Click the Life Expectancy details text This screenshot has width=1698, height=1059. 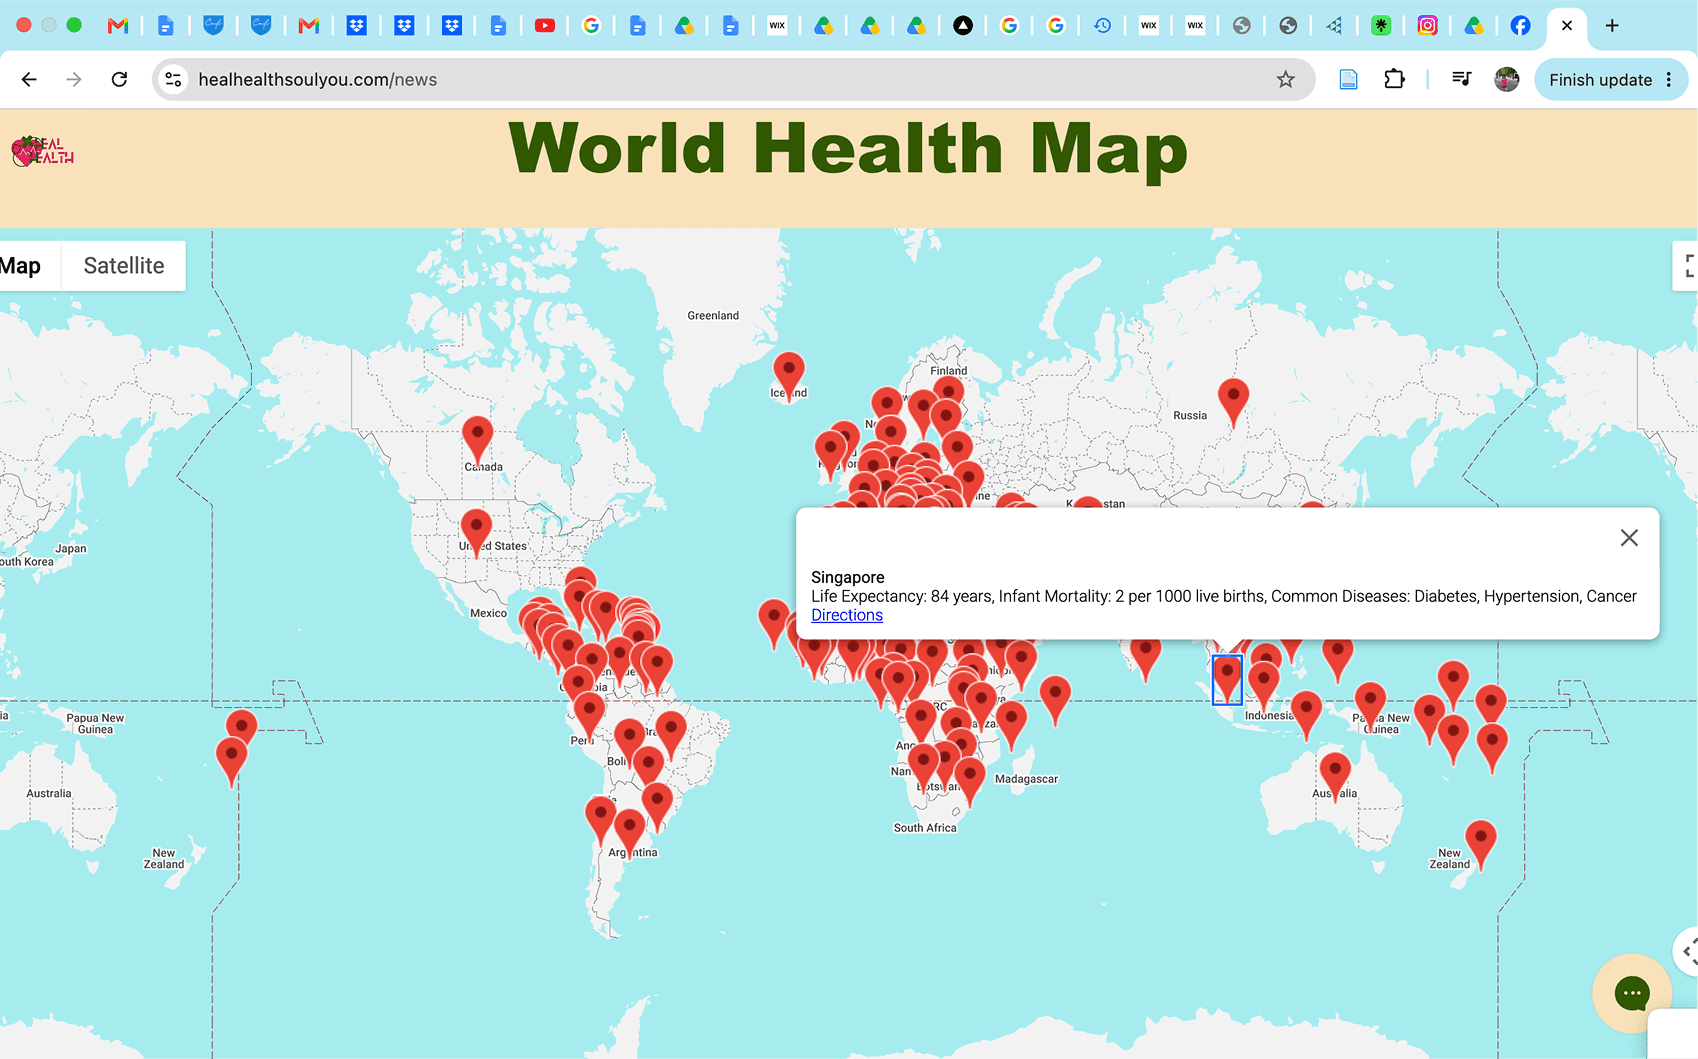[x=1224, y=596]
